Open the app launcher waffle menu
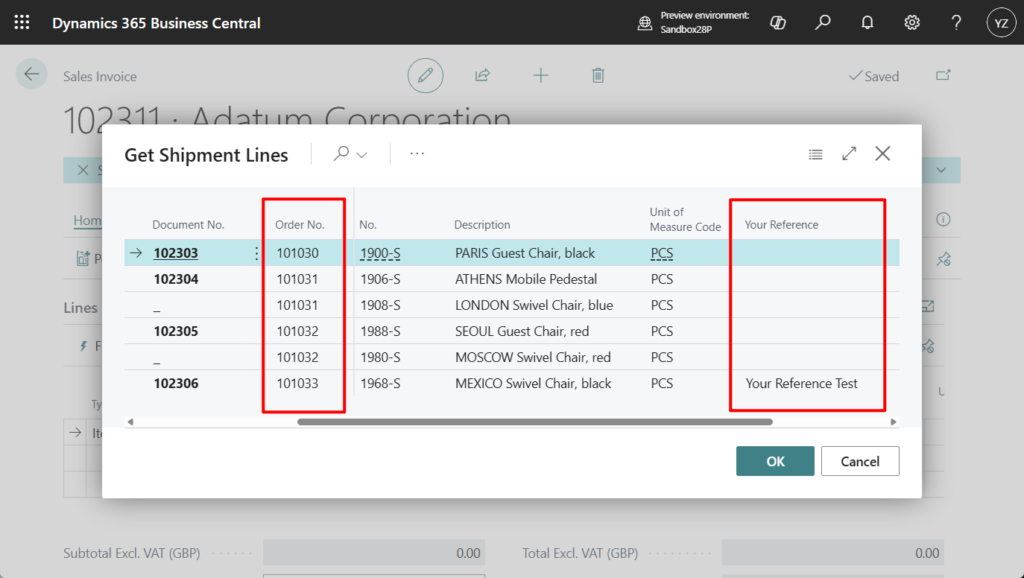The height and width of the screenshot is (578, 1024). (22, 22)
